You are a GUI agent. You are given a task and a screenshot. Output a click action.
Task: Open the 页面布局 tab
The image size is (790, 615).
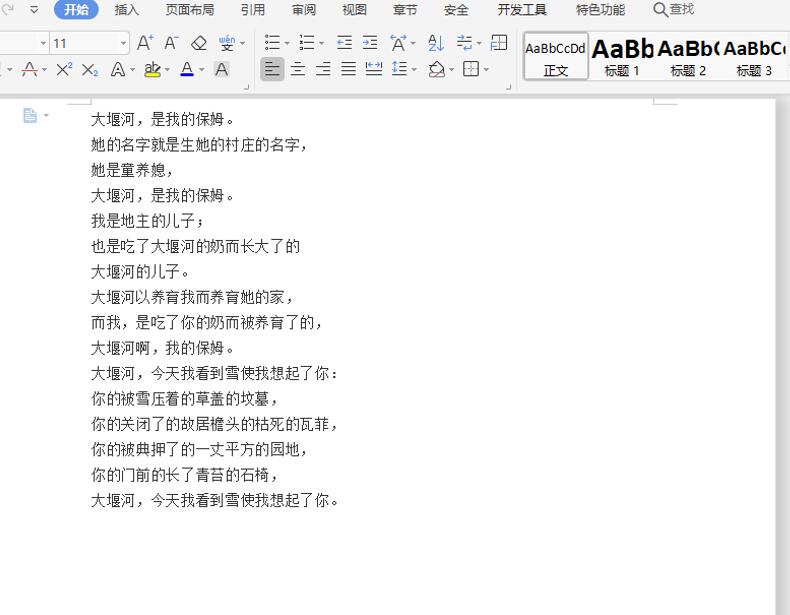[189, 10]
